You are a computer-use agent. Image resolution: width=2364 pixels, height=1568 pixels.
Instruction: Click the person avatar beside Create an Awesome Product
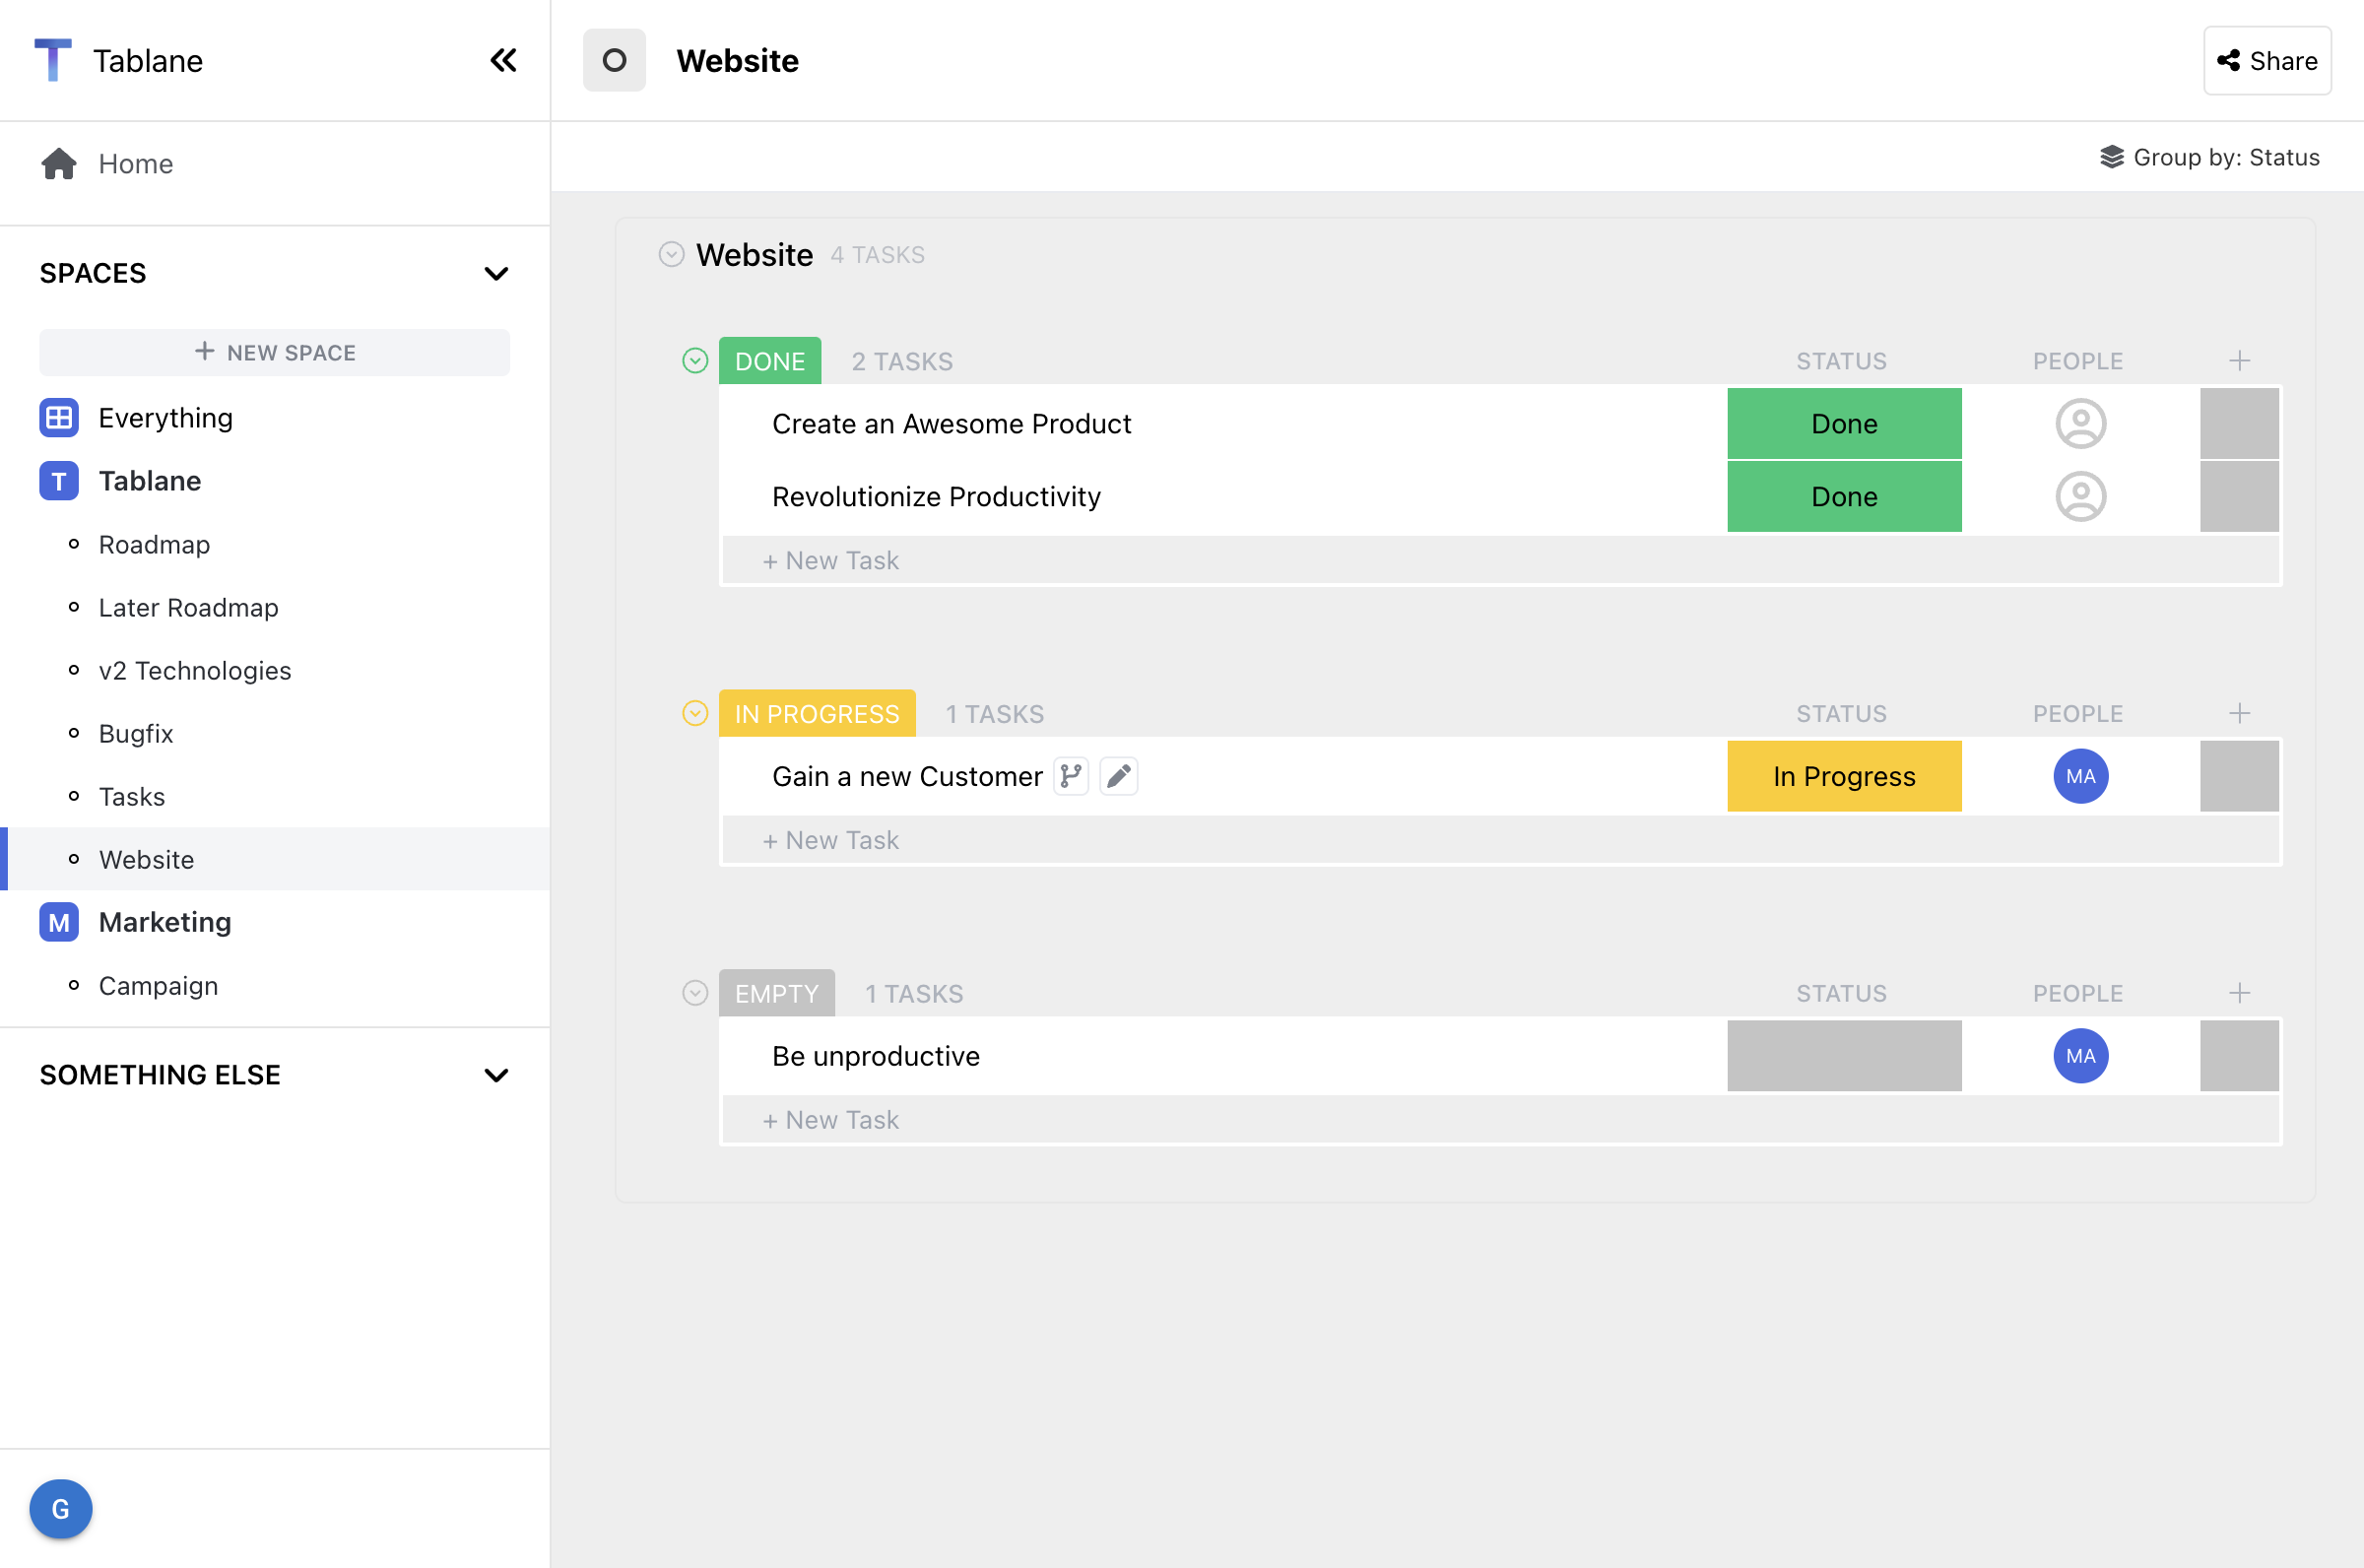2080,423
